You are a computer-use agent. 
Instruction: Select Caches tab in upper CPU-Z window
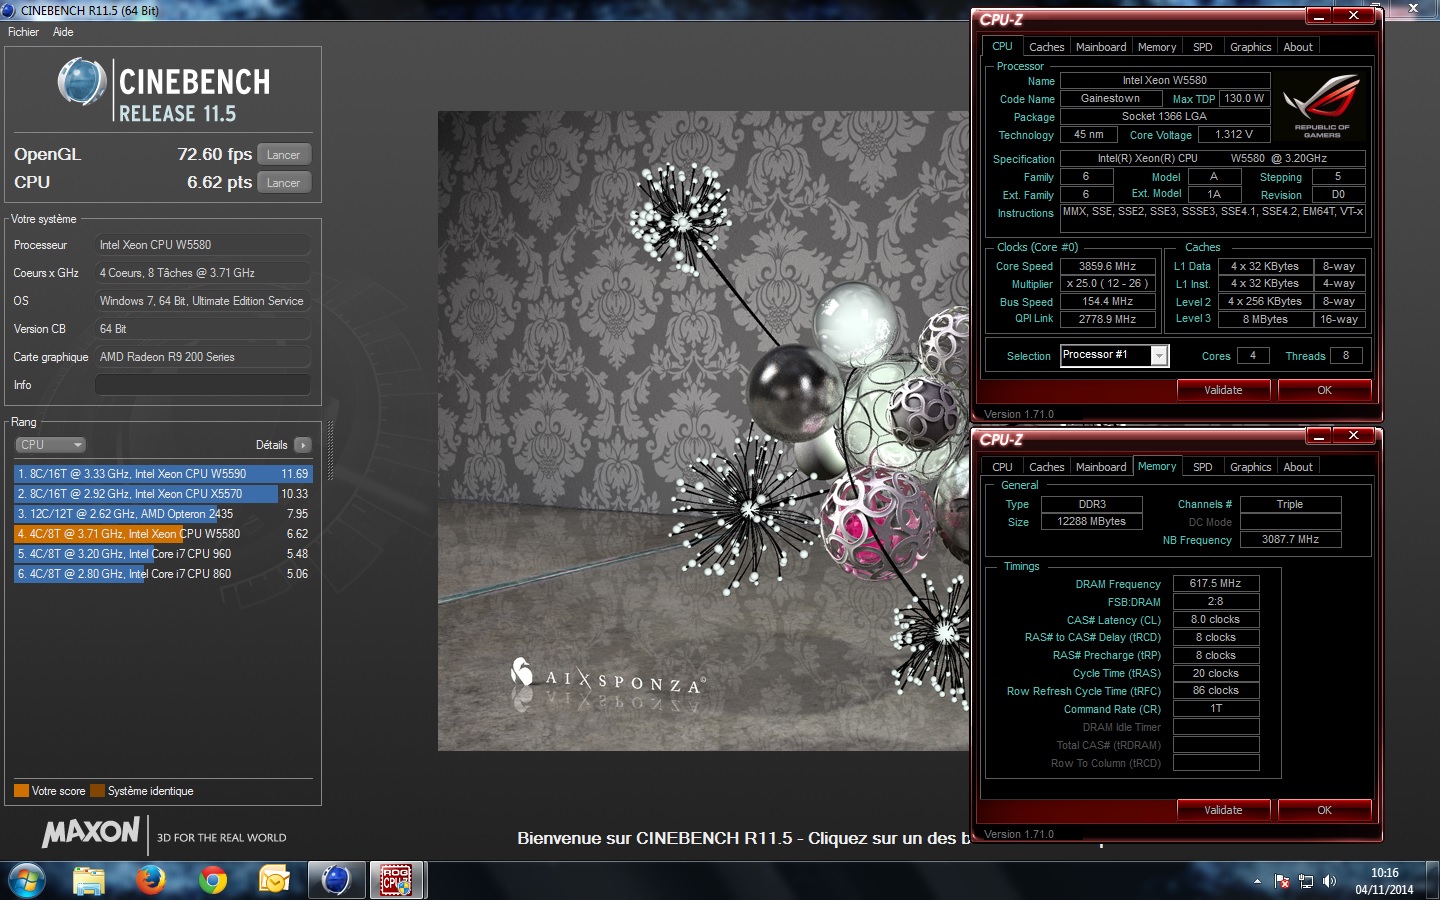point(1047,47)
